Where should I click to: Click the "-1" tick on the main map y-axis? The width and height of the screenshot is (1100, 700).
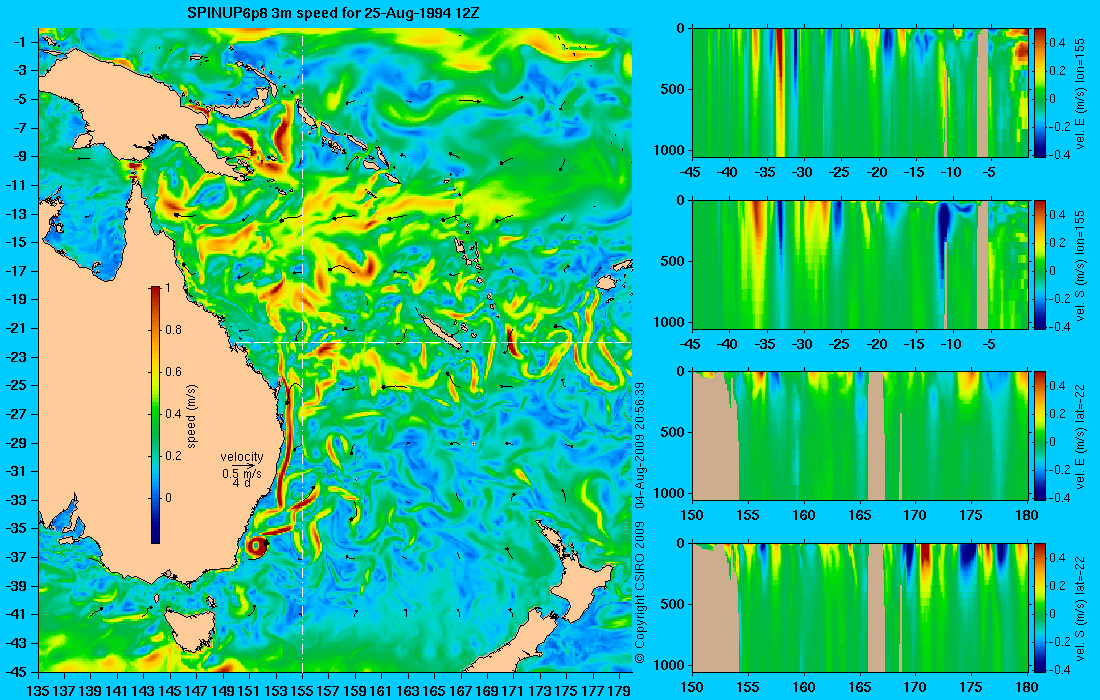(19, 42)
